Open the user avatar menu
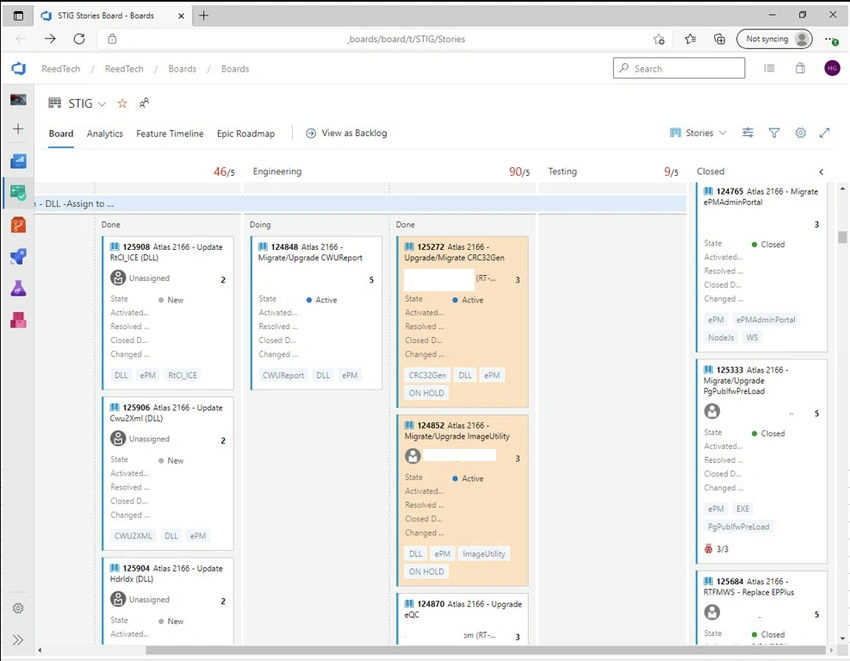 pos(832,68)
